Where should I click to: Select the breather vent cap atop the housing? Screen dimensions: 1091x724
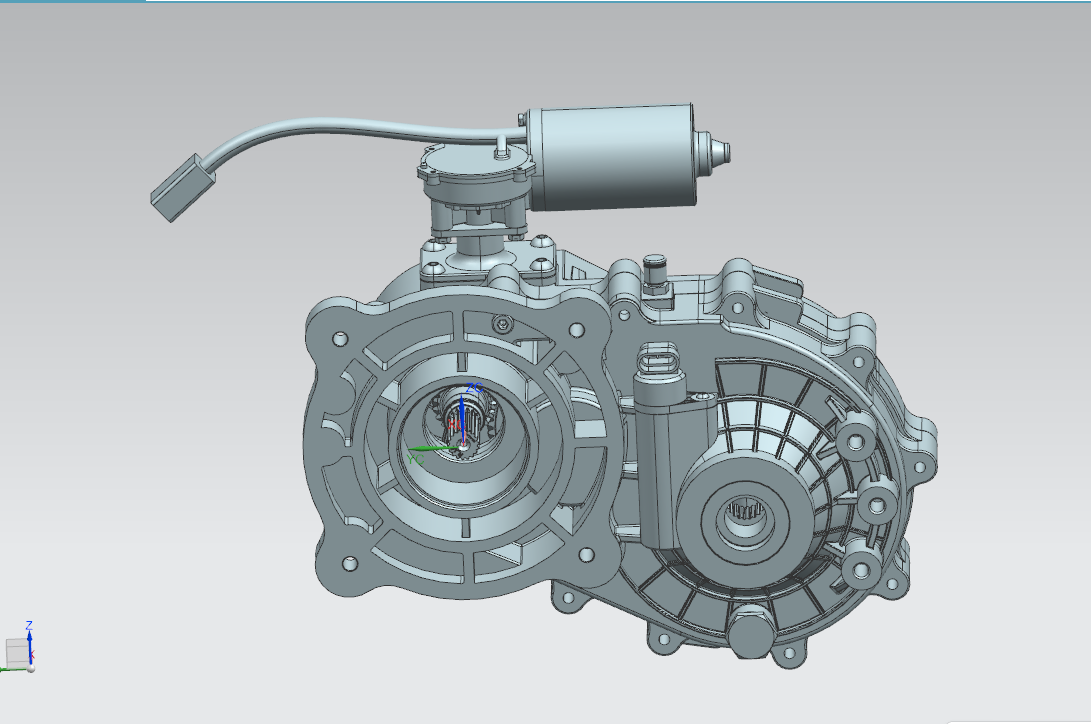[655, 268]
